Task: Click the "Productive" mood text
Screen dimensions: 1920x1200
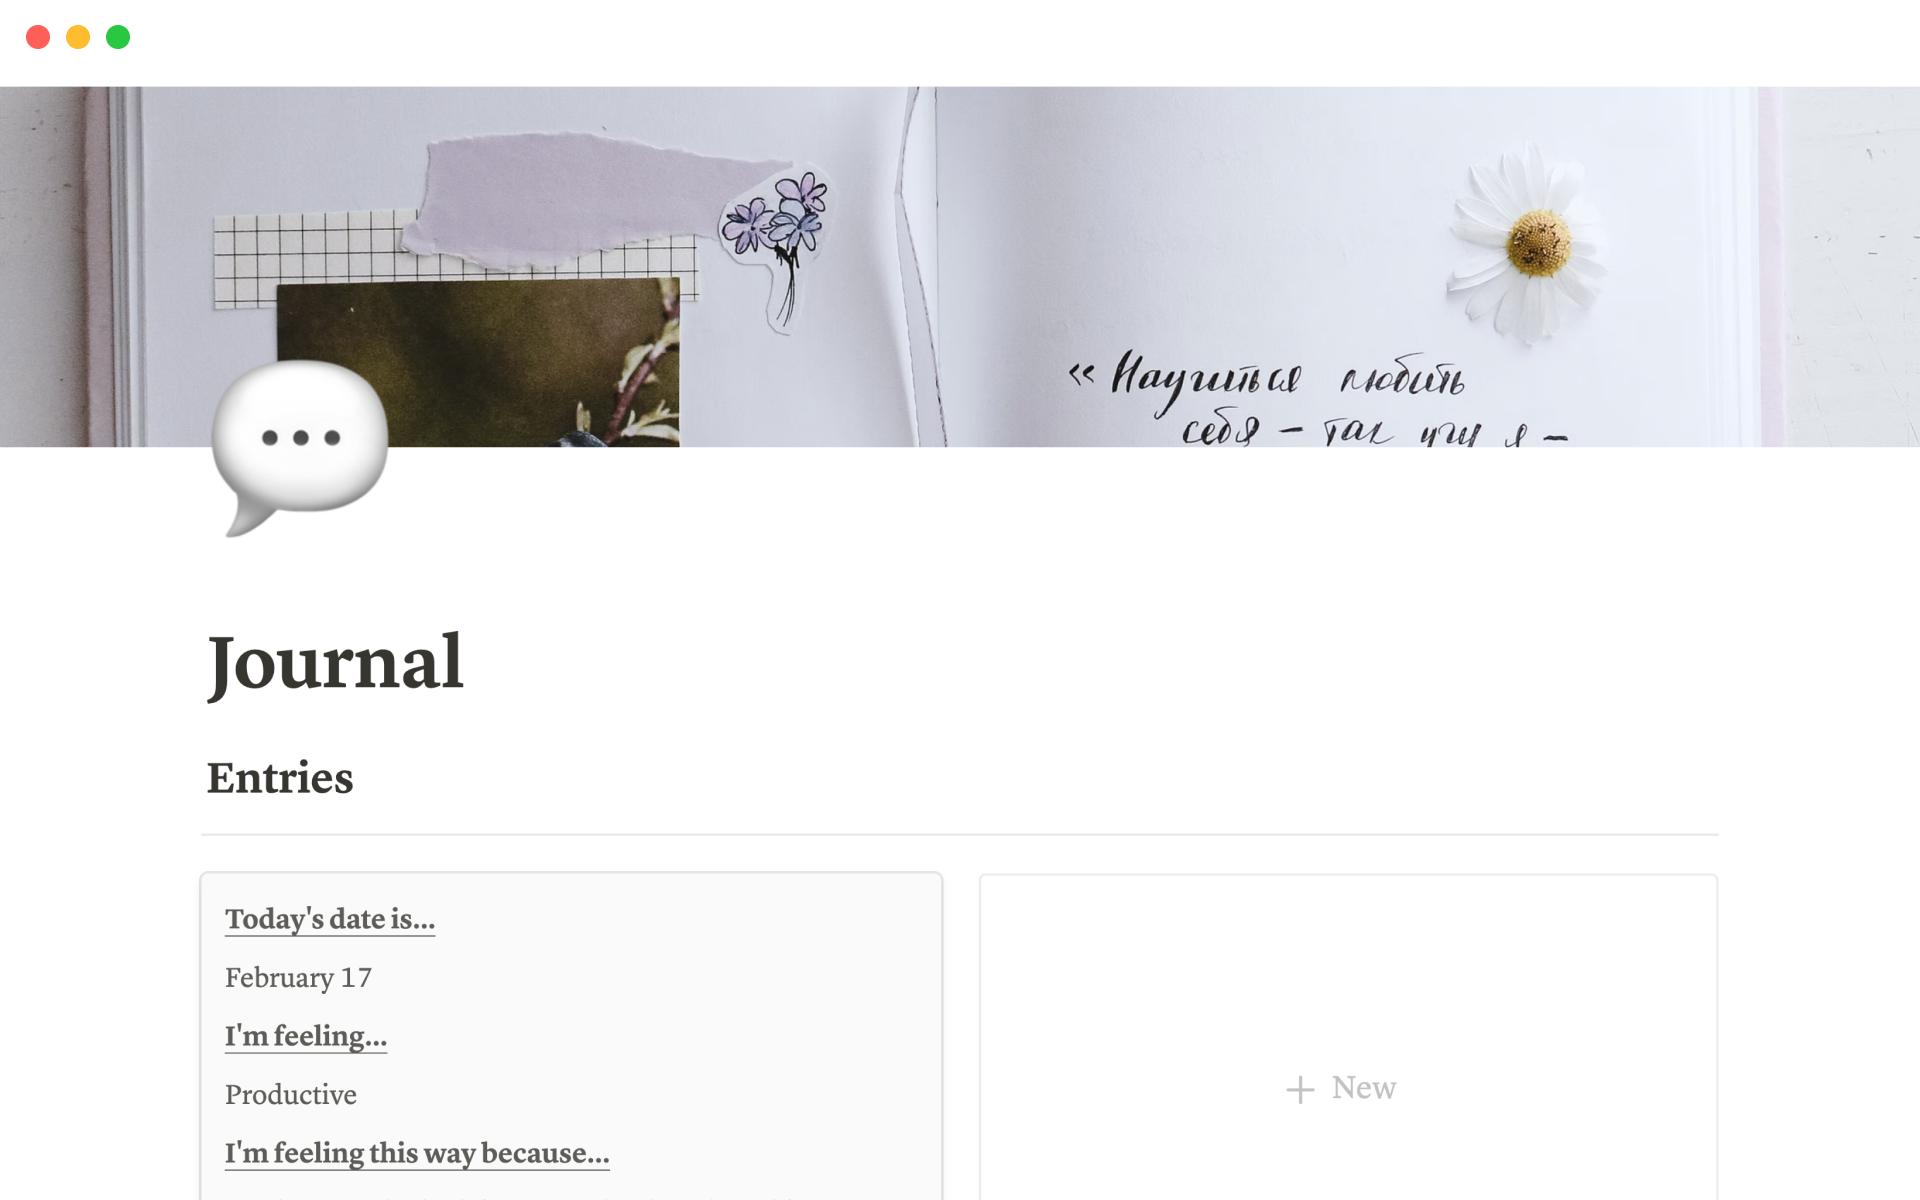Action: (291, 1095)
